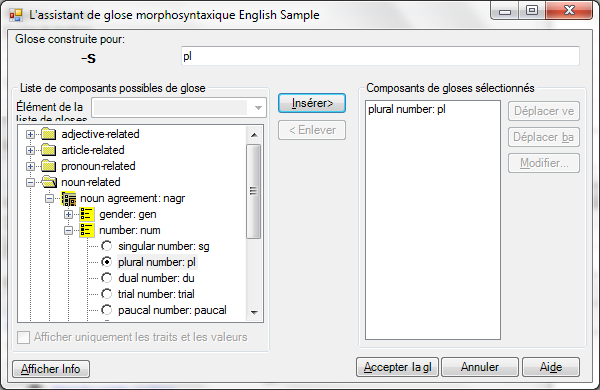Click the pronoun-related folder icon
Viewport: 600px width, 390px height.
click(49, 166)
